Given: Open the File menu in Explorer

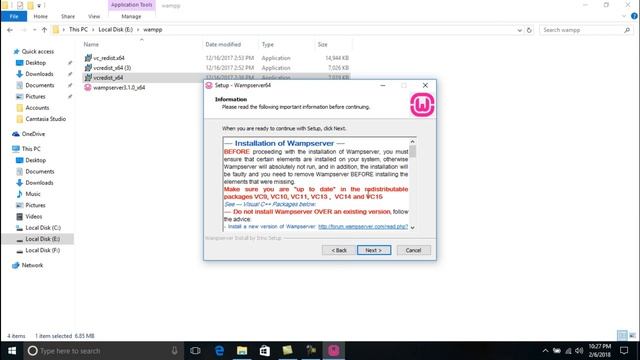Looking at the screenshot, I should point(14,16).
